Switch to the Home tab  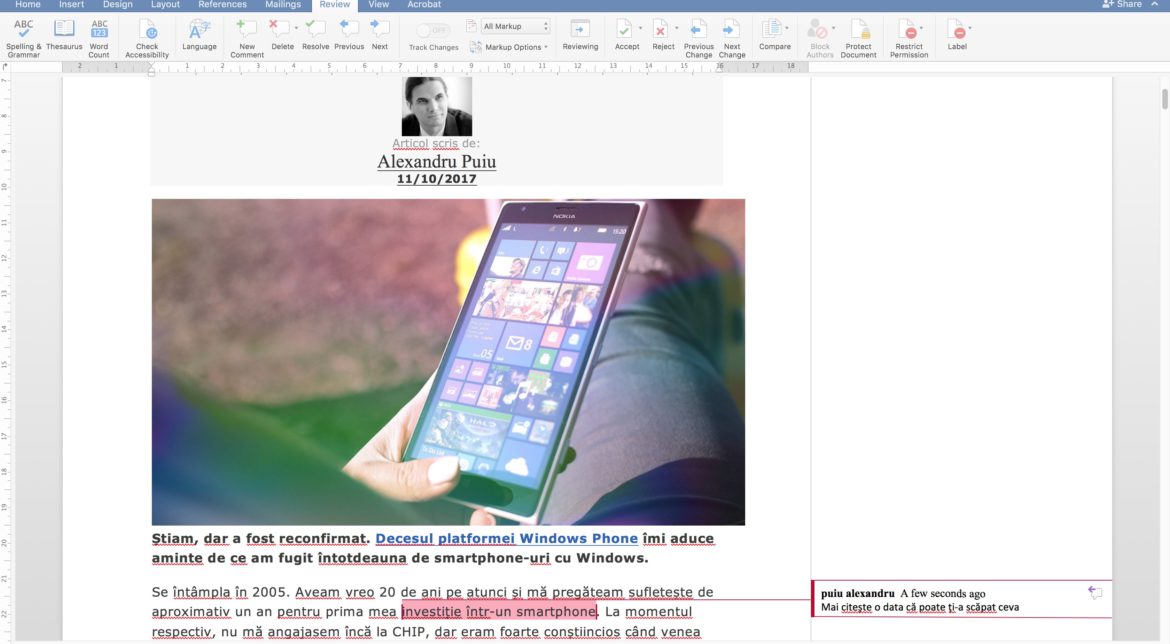tap(28, 4)
